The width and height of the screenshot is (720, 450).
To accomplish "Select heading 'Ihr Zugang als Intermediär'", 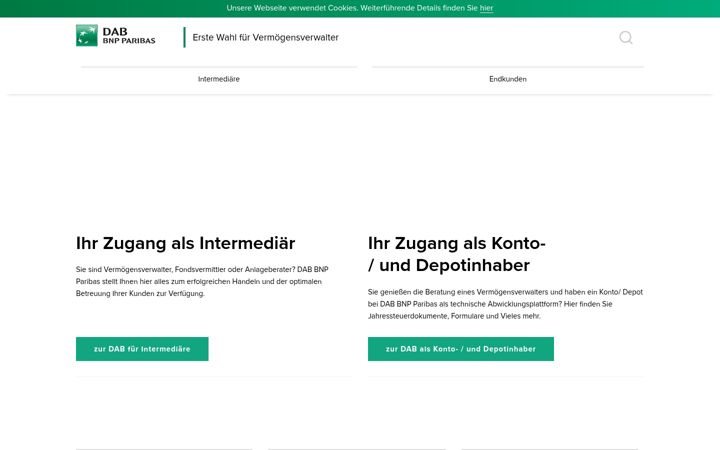I will 186,243.
